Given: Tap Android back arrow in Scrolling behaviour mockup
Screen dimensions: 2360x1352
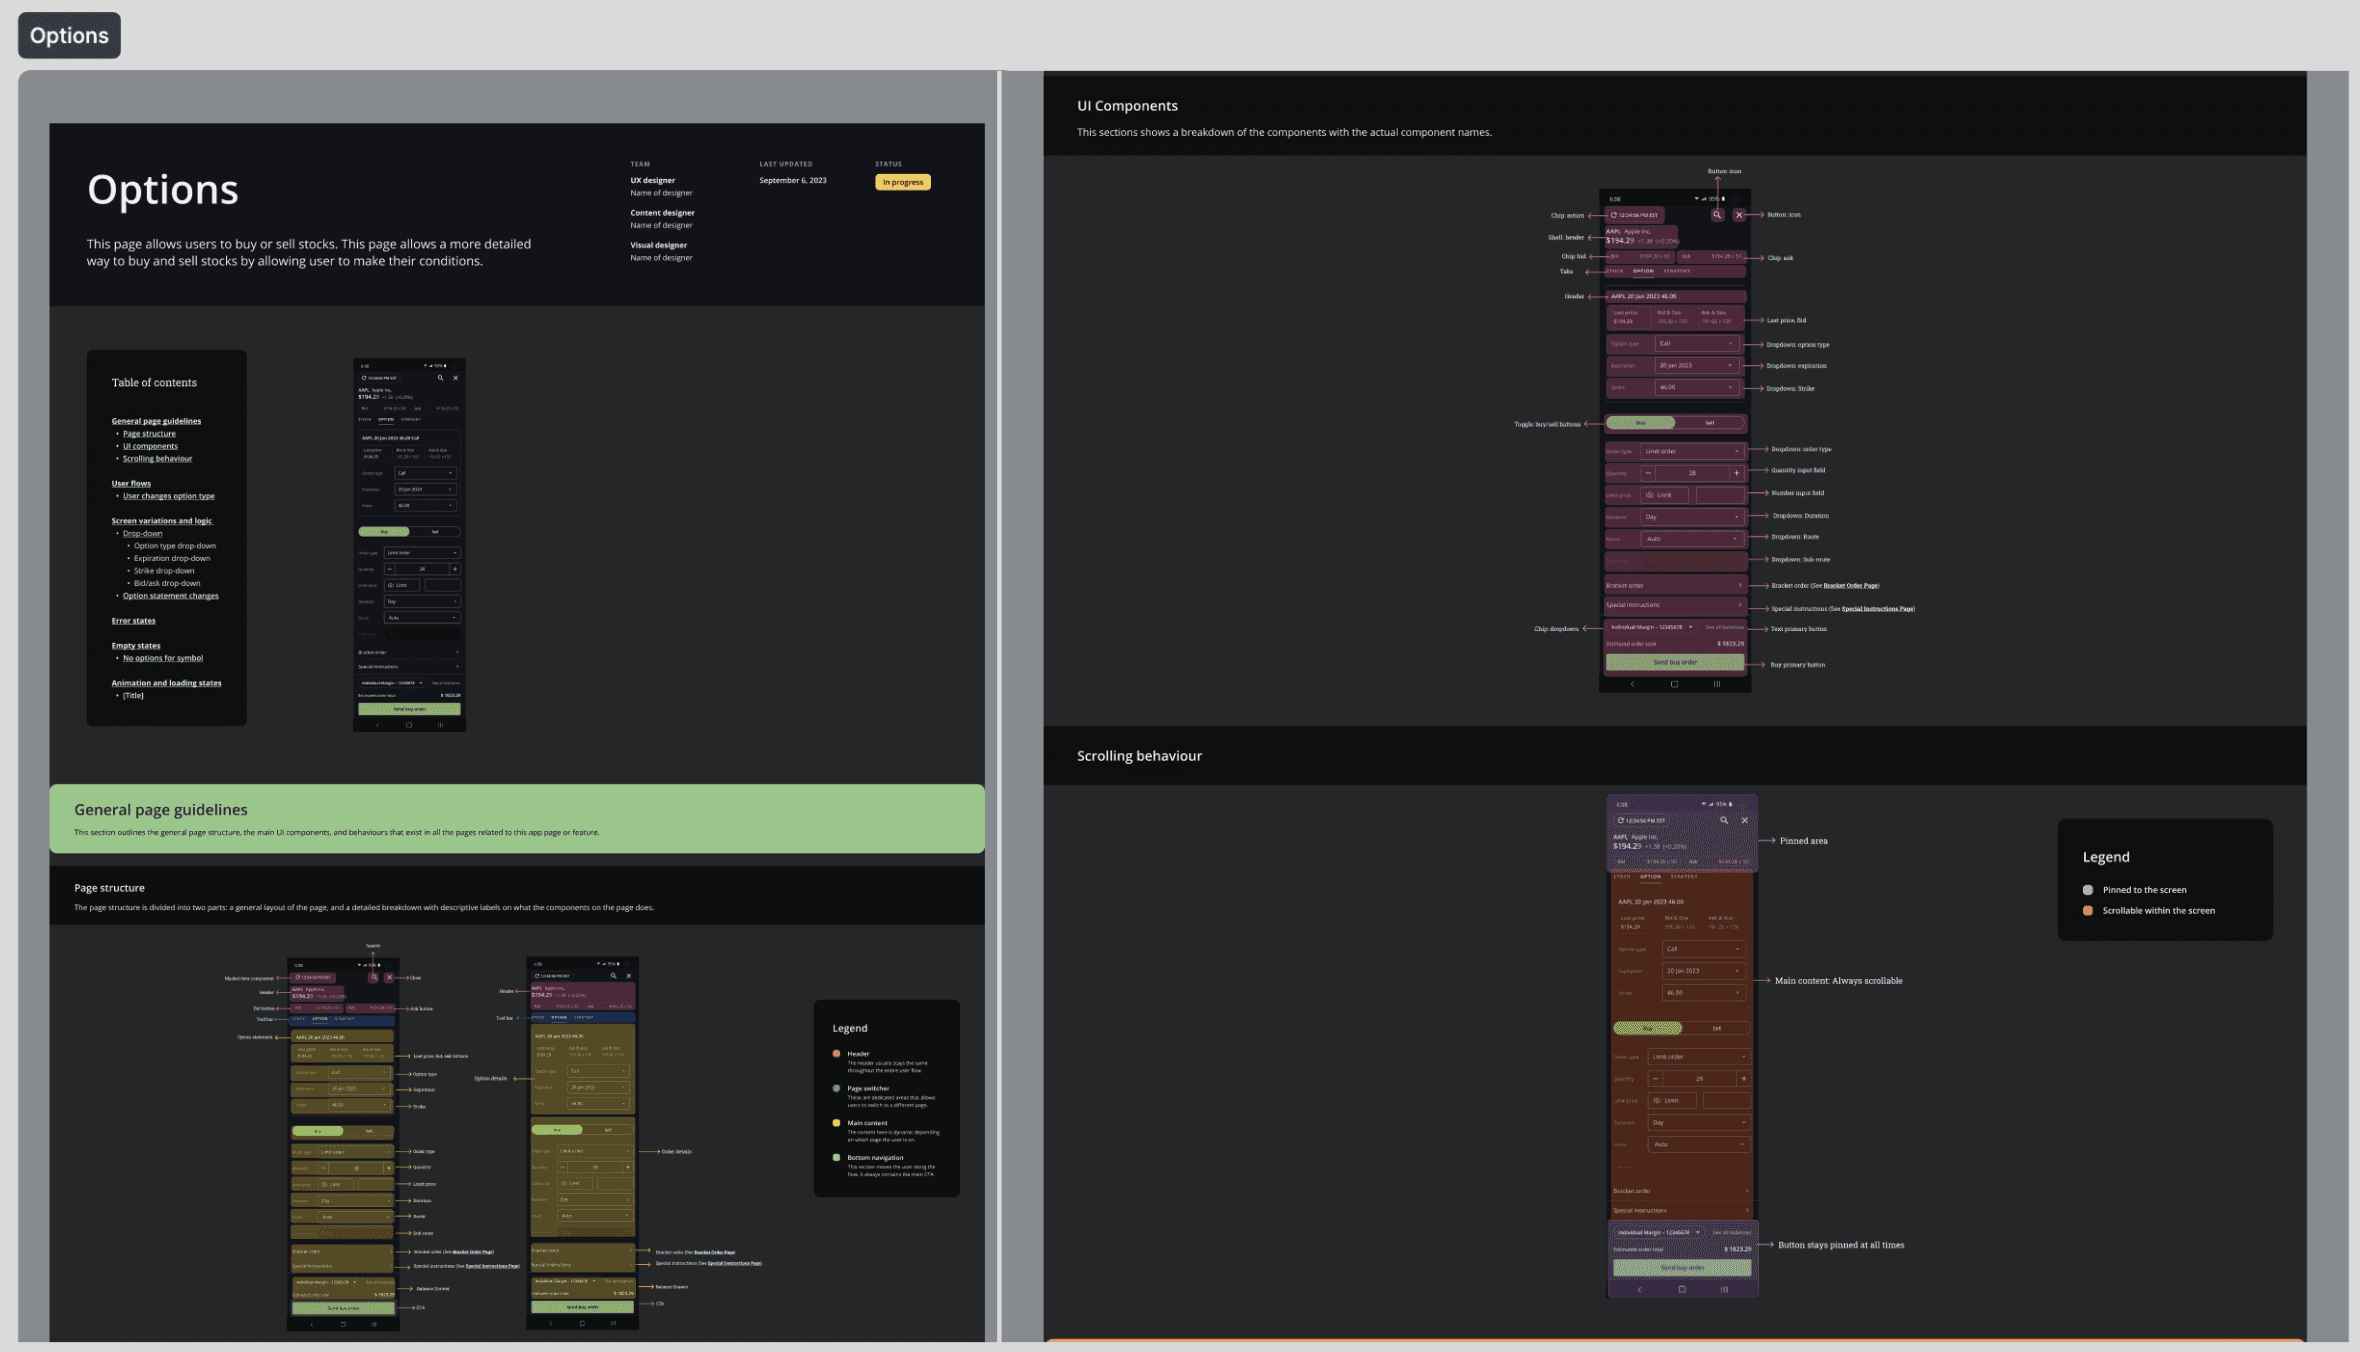Looking at the screenshot, I should (1639, 1289).
